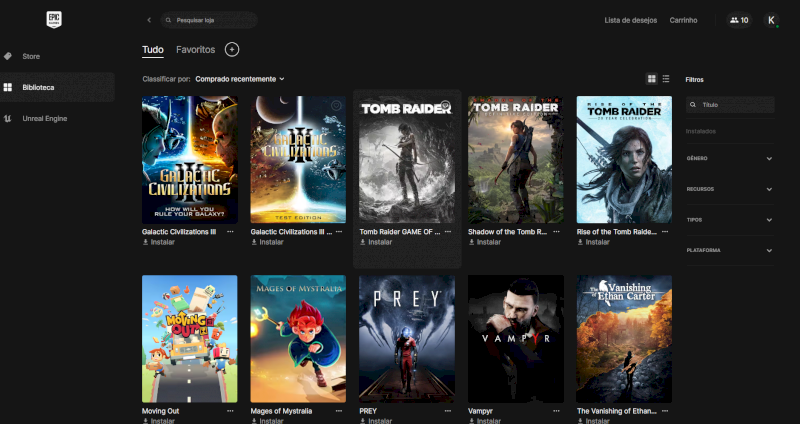
Task: Add a new collection with plus icon
Action: click(x=232, y=49)
